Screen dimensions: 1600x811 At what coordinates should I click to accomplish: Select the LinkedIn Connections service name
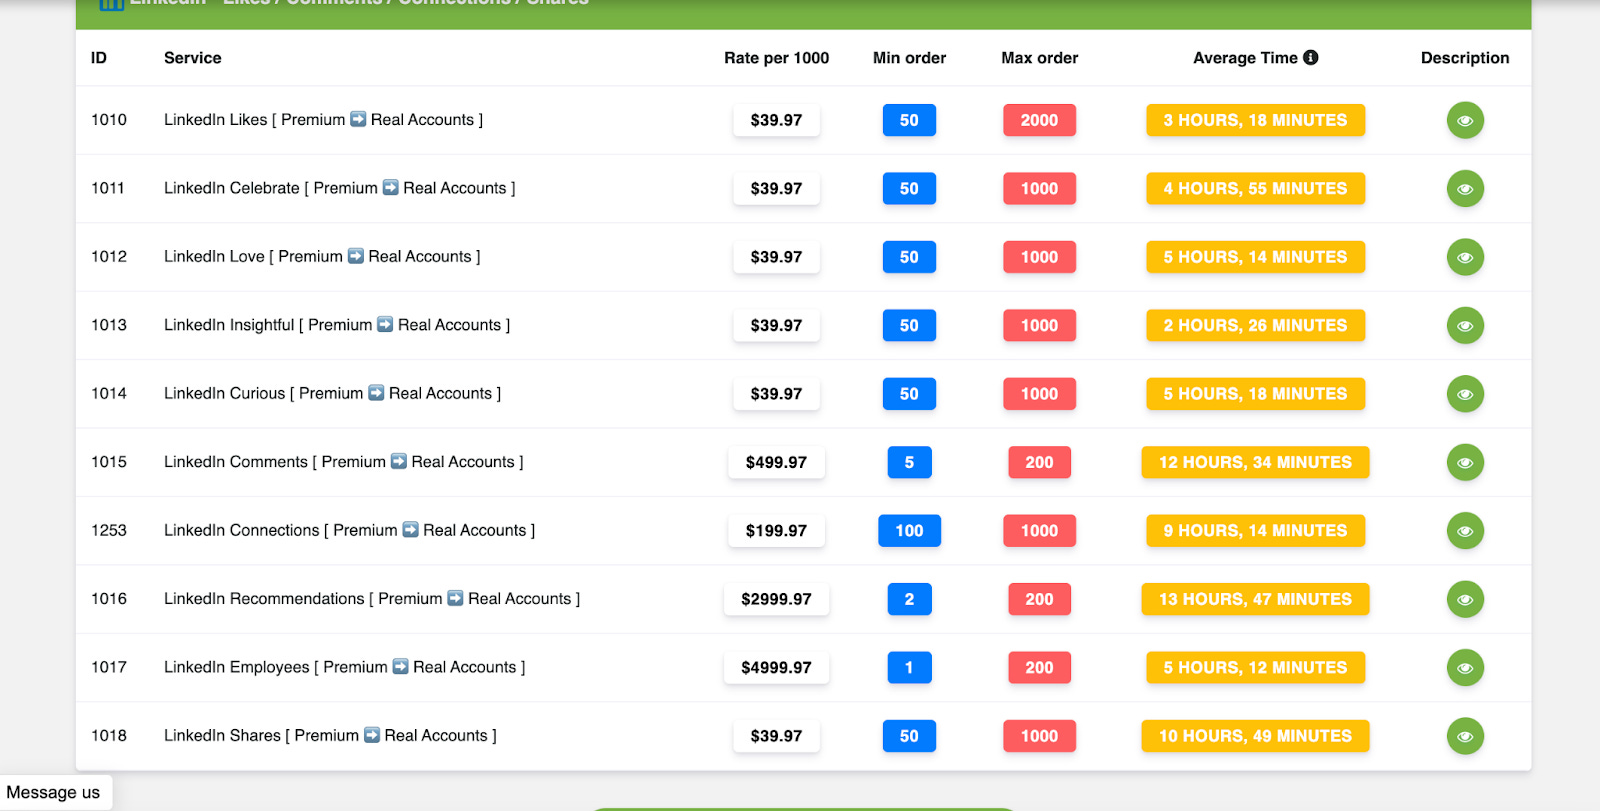coord(350,531)
